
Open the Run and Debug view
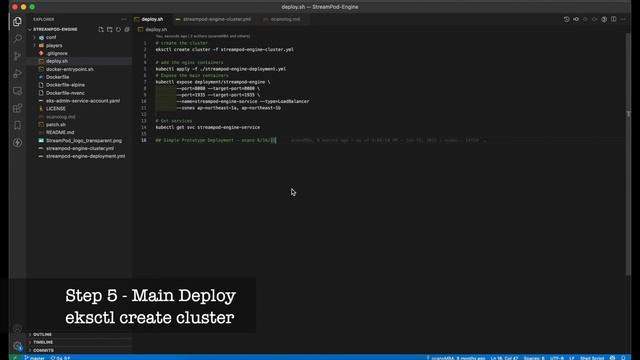[17, 73]
